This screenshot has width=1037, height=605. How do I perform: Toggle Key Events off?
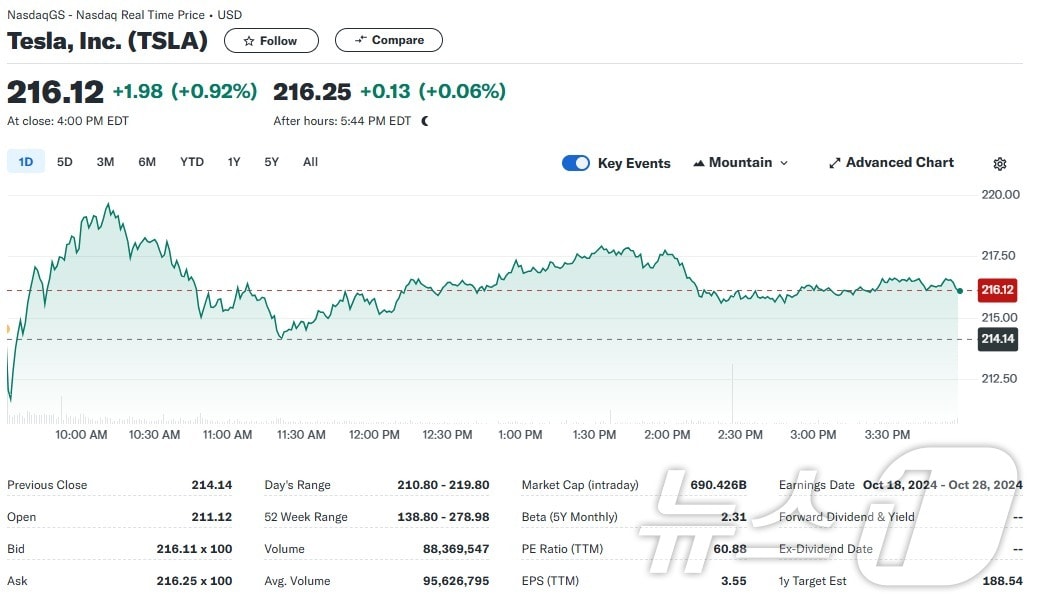click(x=576, y=162)
